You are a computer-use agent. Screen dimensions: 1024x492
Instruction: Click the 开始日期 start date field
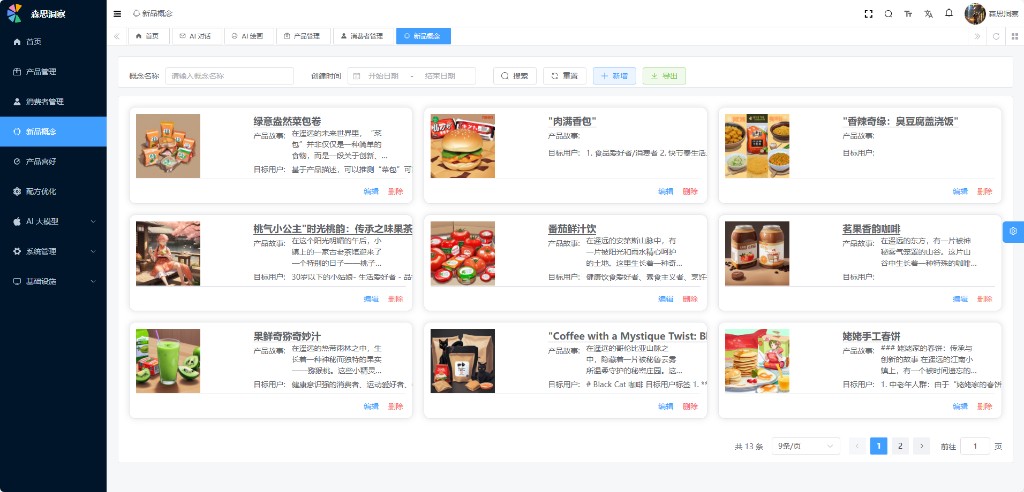point(383,76)
